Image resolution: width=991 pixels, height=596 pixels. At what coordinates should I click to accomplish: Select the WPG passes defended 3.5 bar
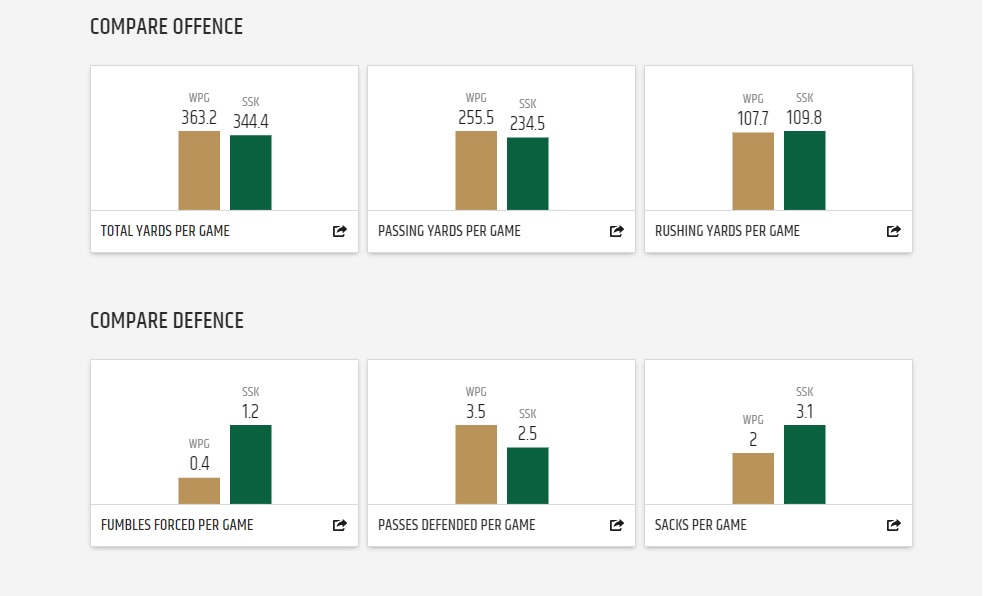476,464
